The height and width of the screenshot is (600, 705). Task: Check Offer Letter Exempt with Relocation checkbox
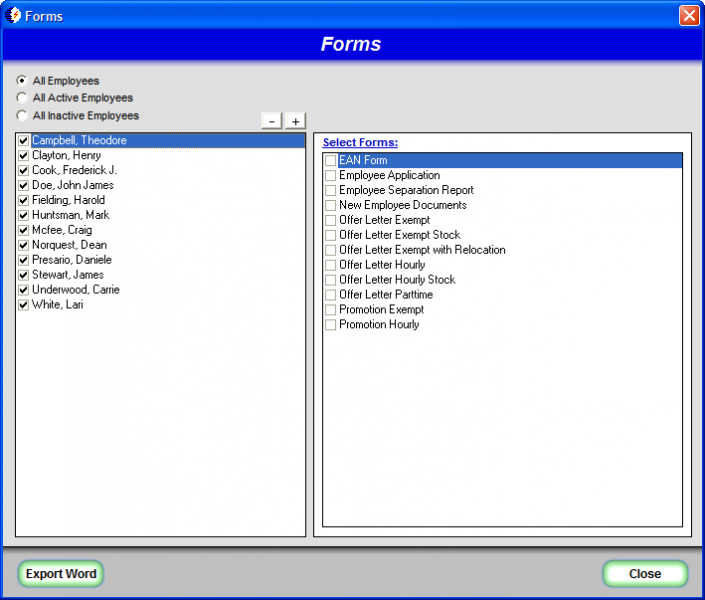point(330,250)
